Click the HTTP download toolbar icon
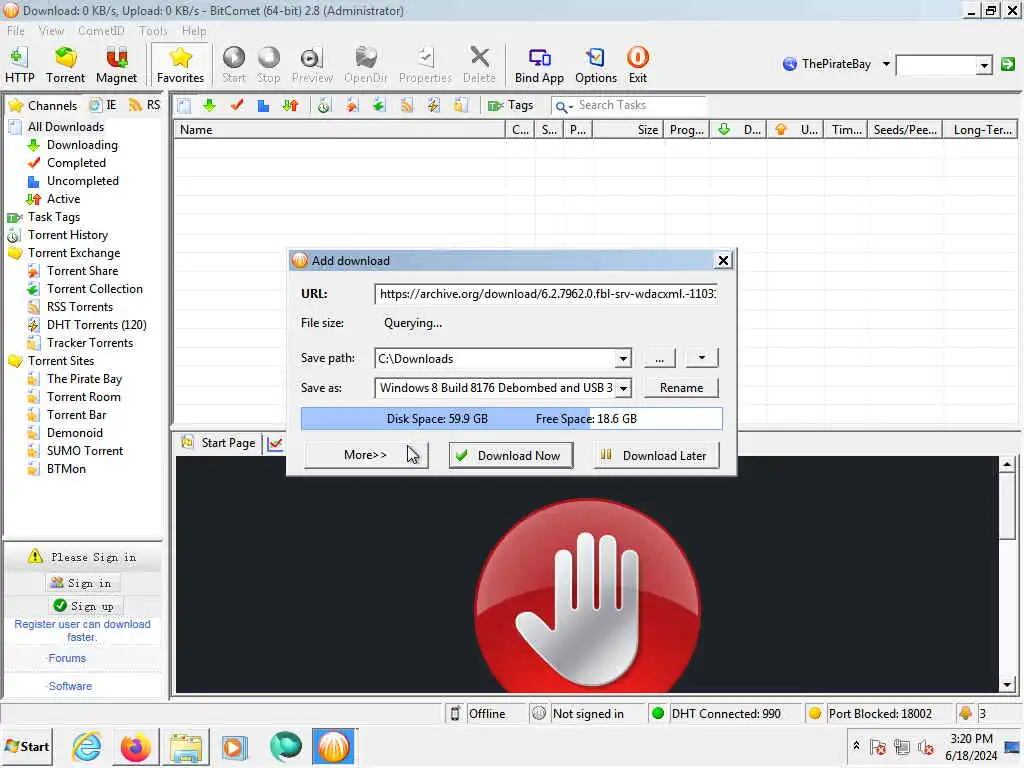The image size is (1024, 768). tap(20, 65)
